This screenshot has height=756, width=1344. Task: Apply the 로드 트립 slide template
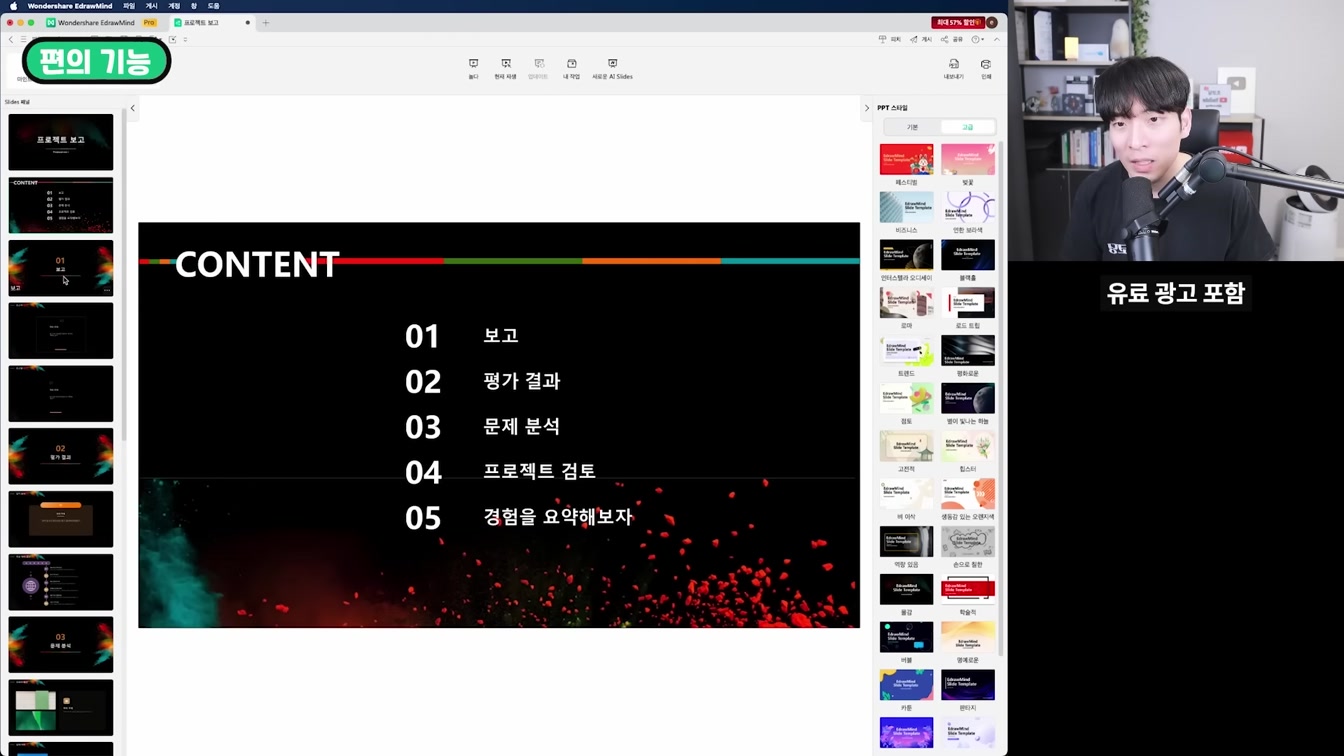click(x=968, y=303)
